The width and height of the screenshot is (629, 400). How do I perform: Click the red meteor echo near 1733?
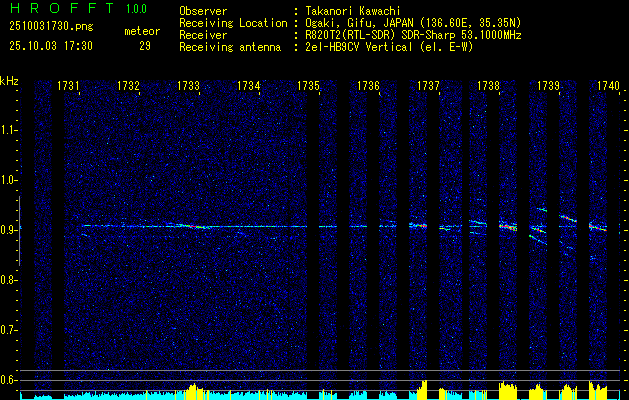[193, 226]
